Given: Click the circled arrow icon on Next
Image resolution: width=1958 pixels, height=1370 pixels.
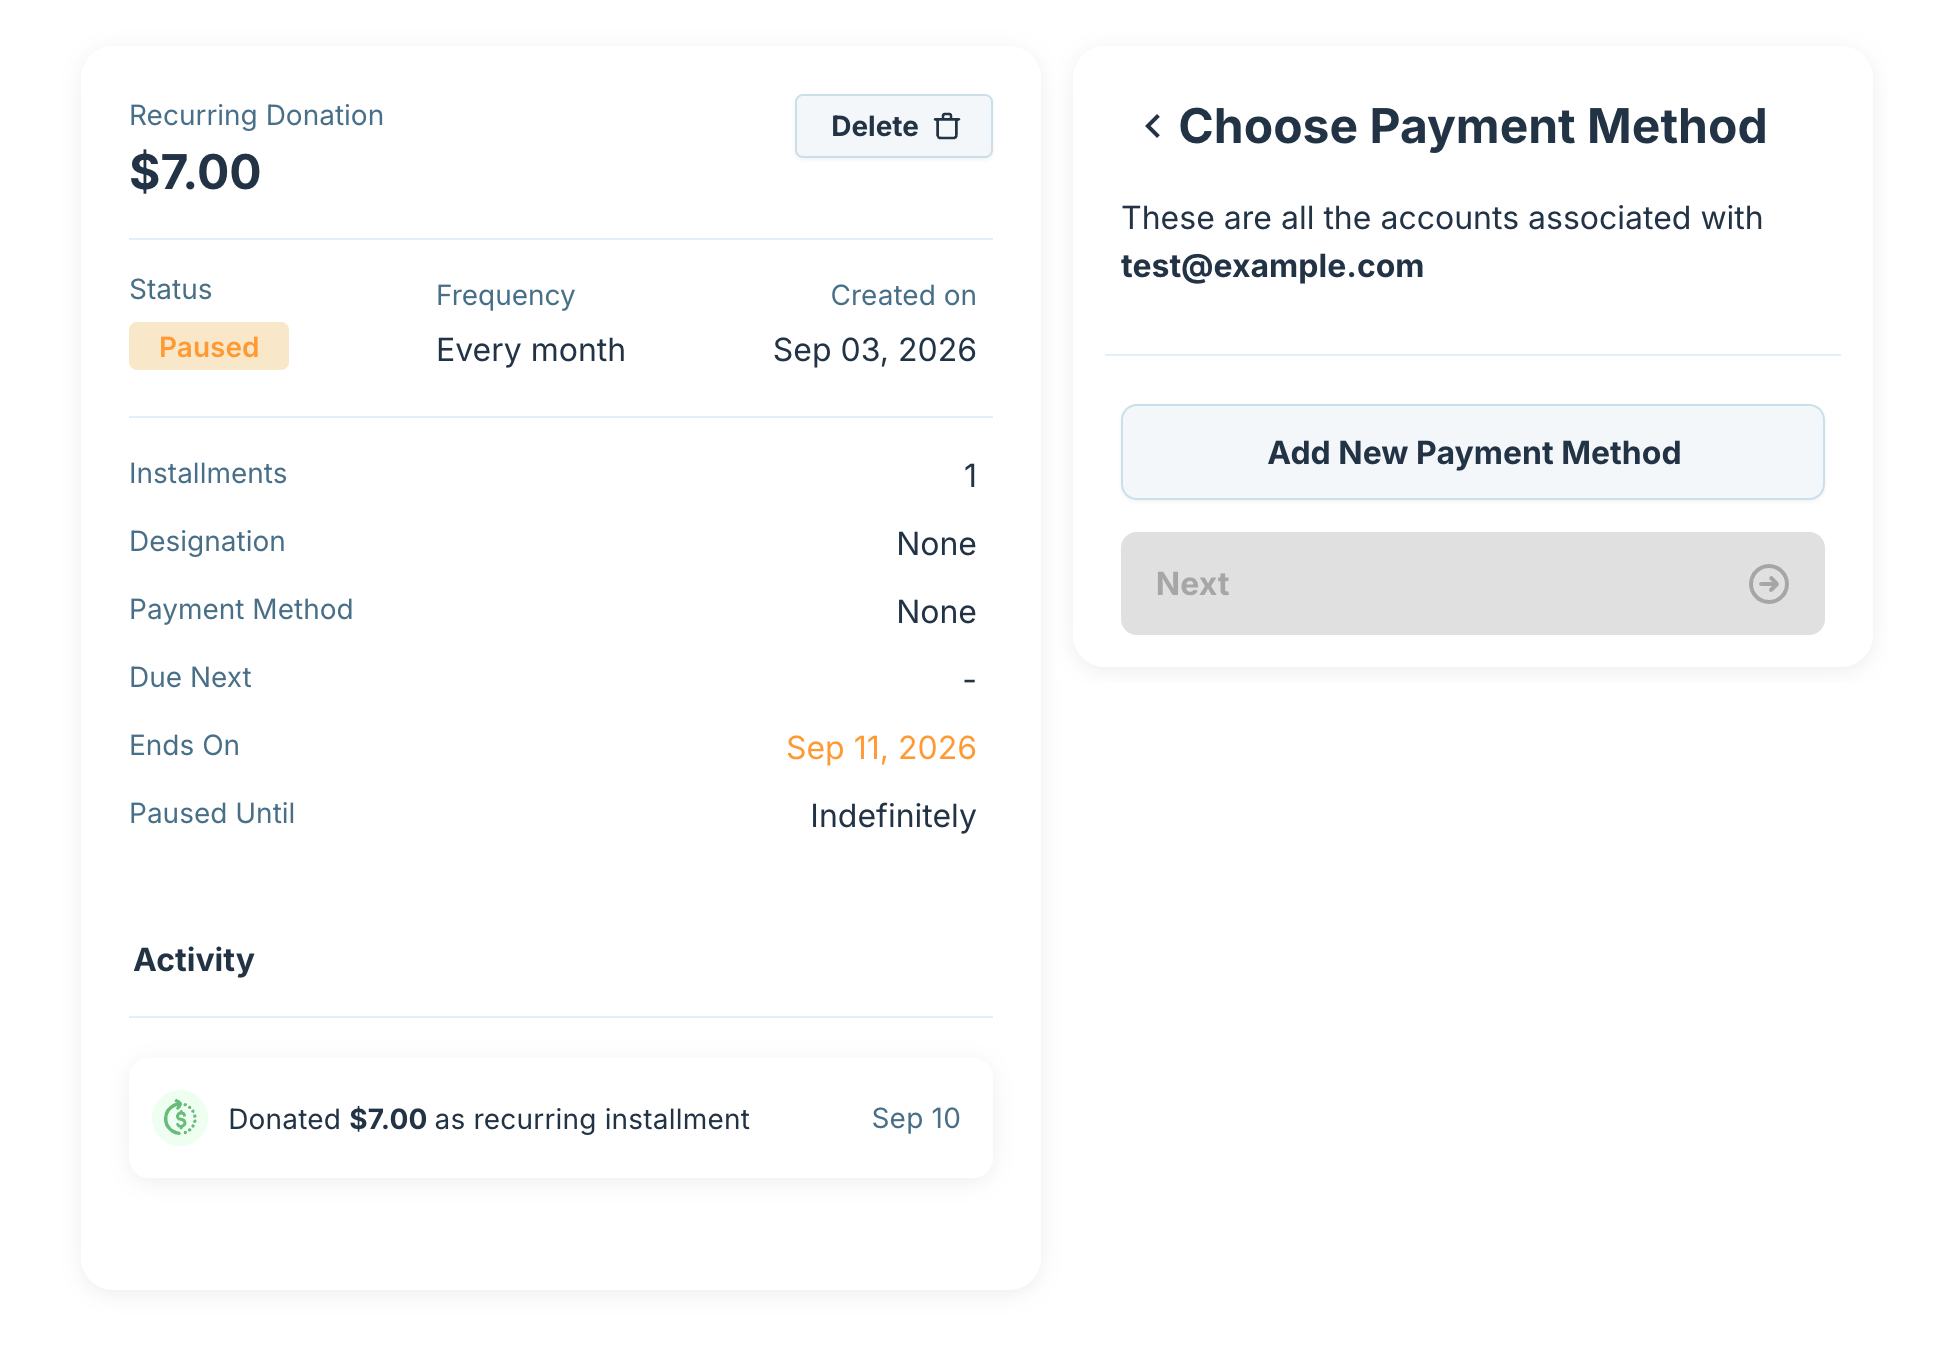Looking at the screenshot, I should [1768, 584].
